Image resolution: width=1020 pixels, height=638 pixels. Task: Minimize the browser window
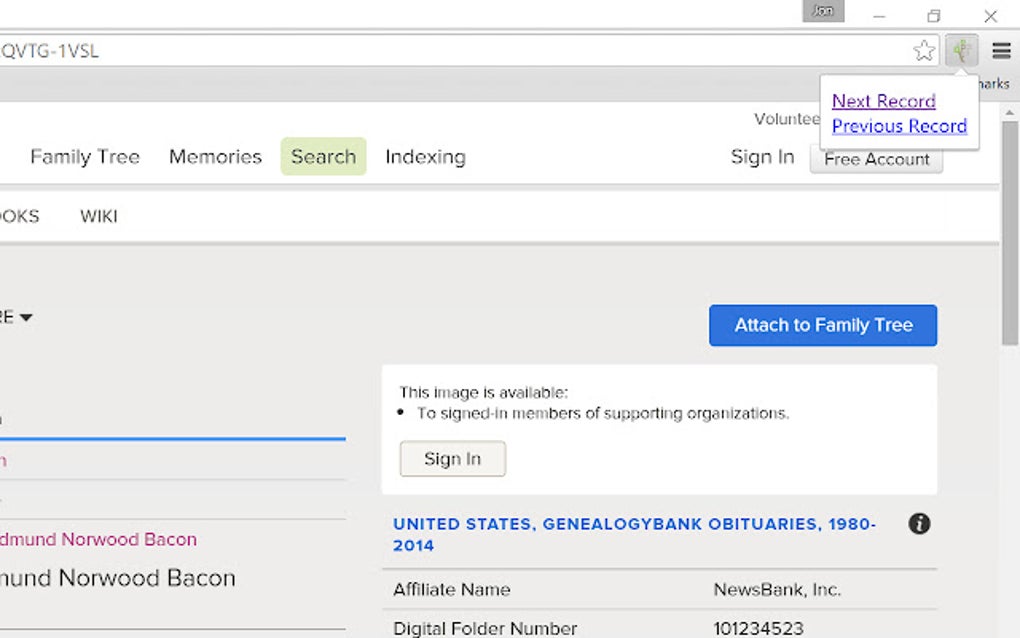click(x=879, y=16)
